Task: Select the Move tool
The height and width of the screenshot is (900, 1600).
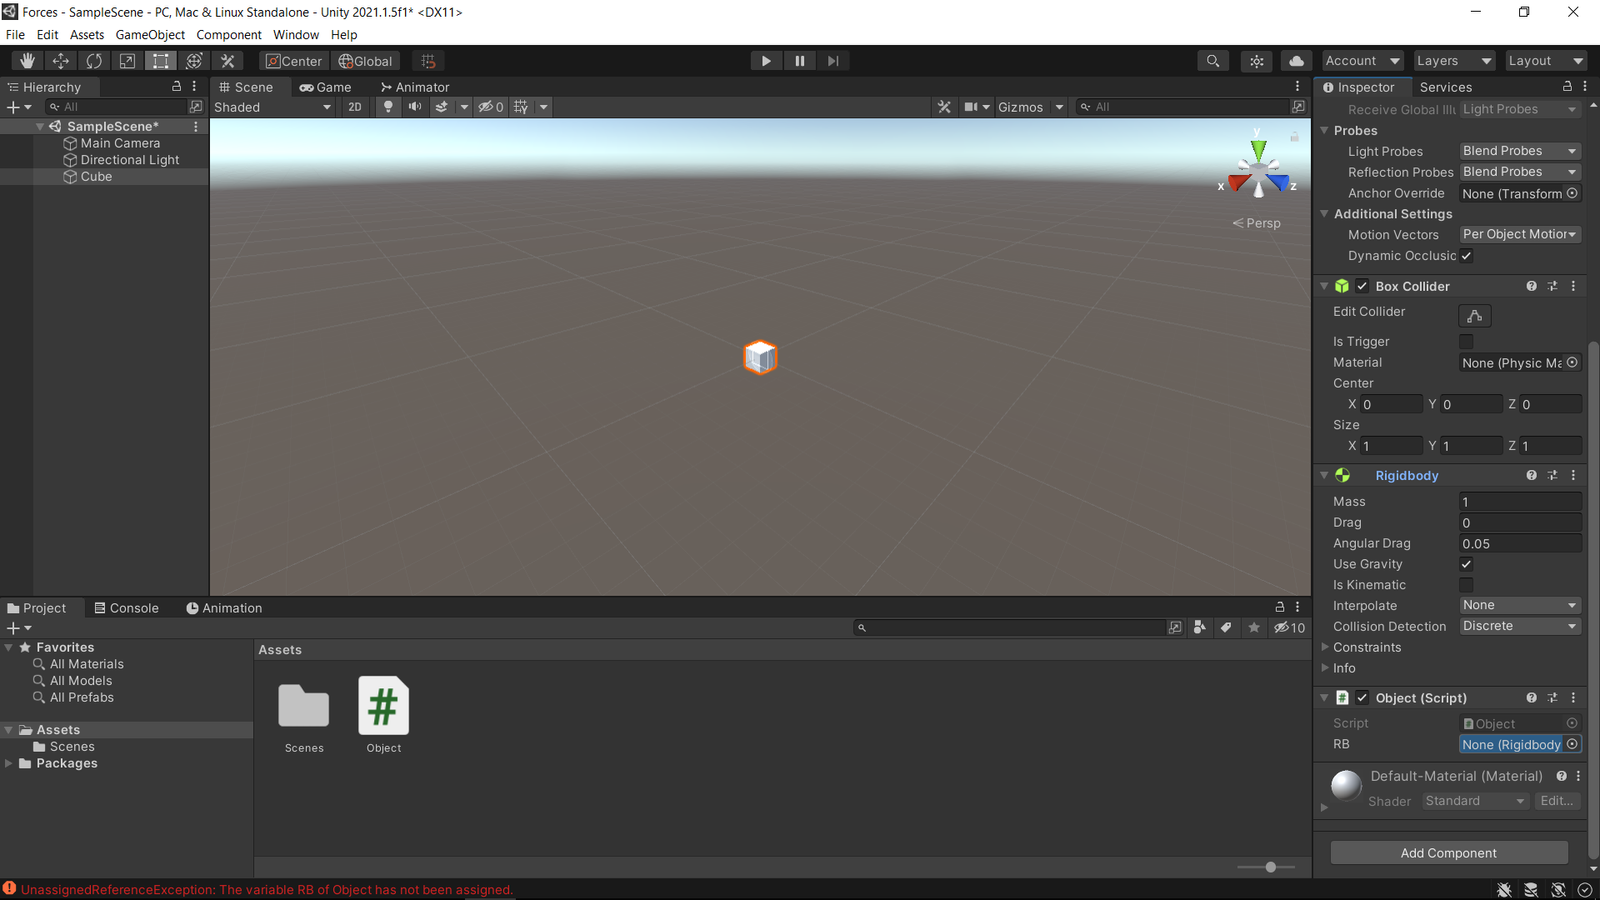Action: pos(60,61)
